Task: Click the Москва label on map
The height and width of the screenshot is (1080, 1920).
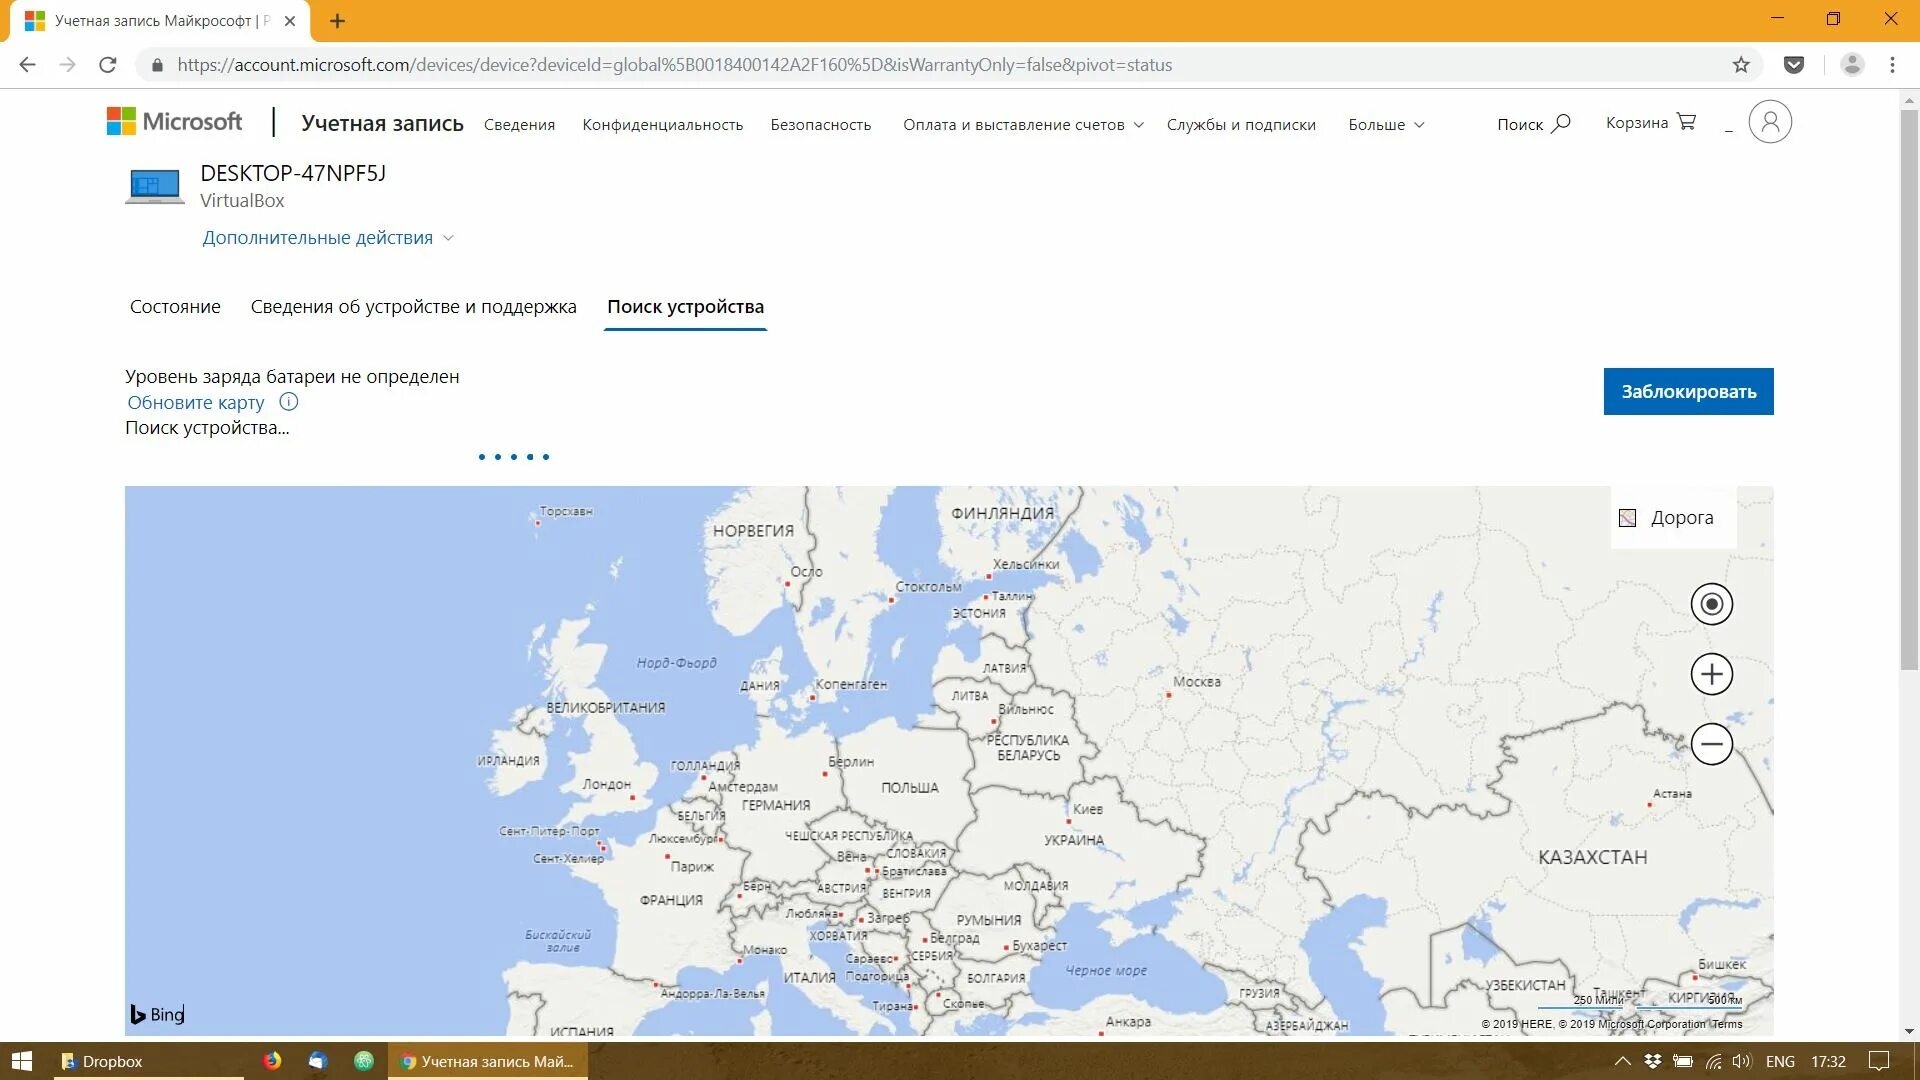Action: [1196, 682]
